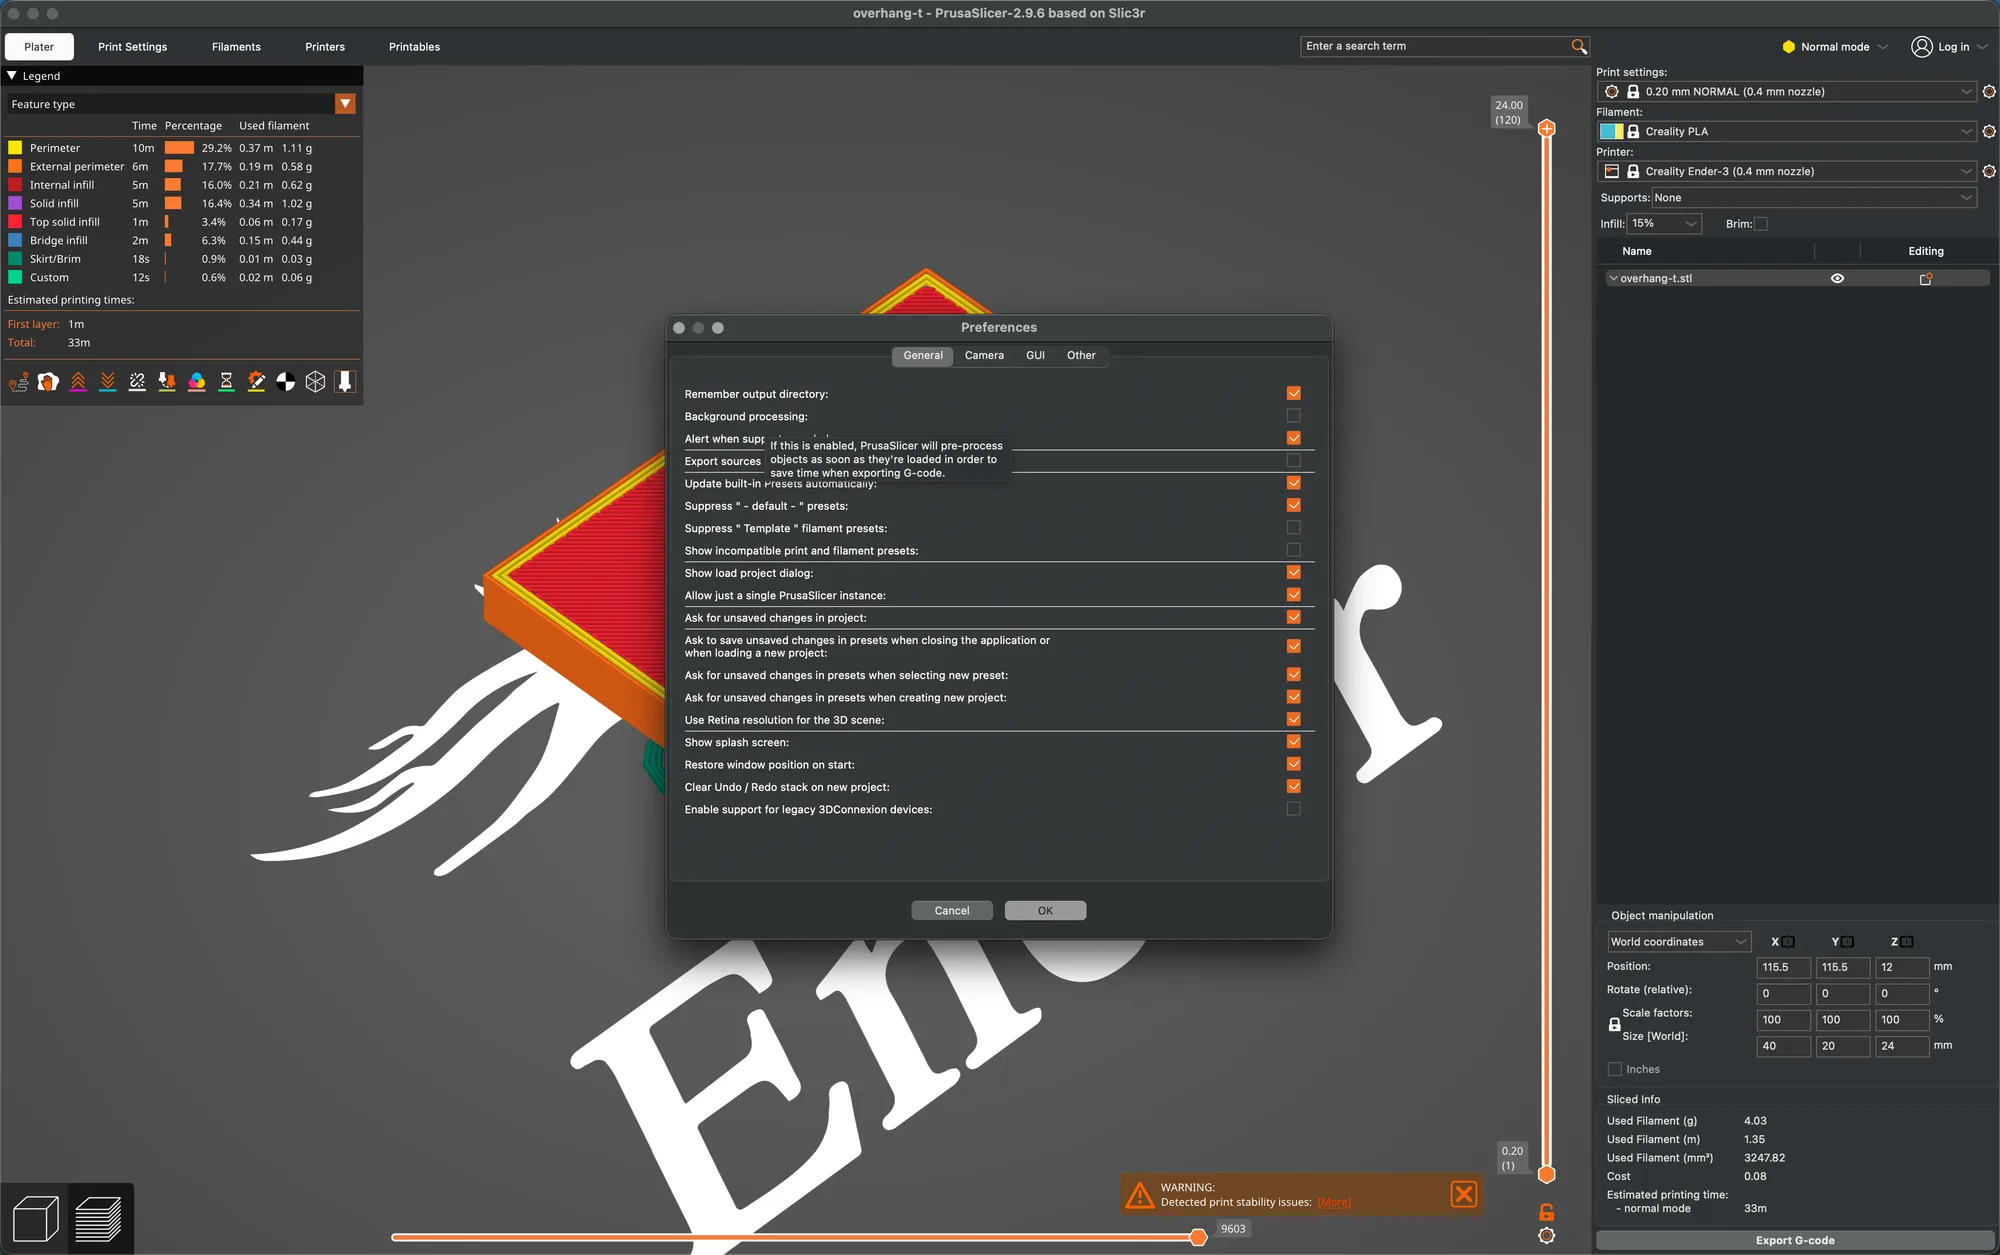Click Cancel in Preferences dialog
The image size is (2000, 1255).
[952, 911]
